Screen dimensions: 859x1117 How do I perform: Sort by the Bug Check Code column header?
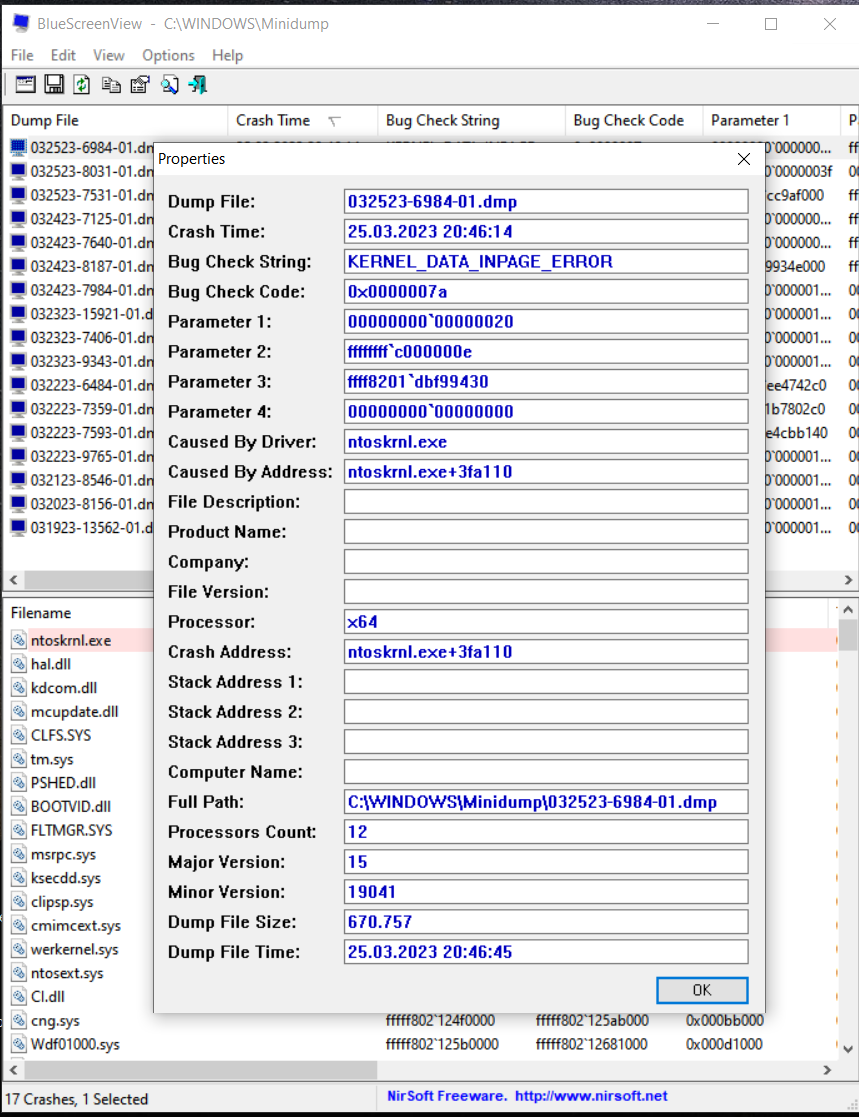(x=634, y=120)
